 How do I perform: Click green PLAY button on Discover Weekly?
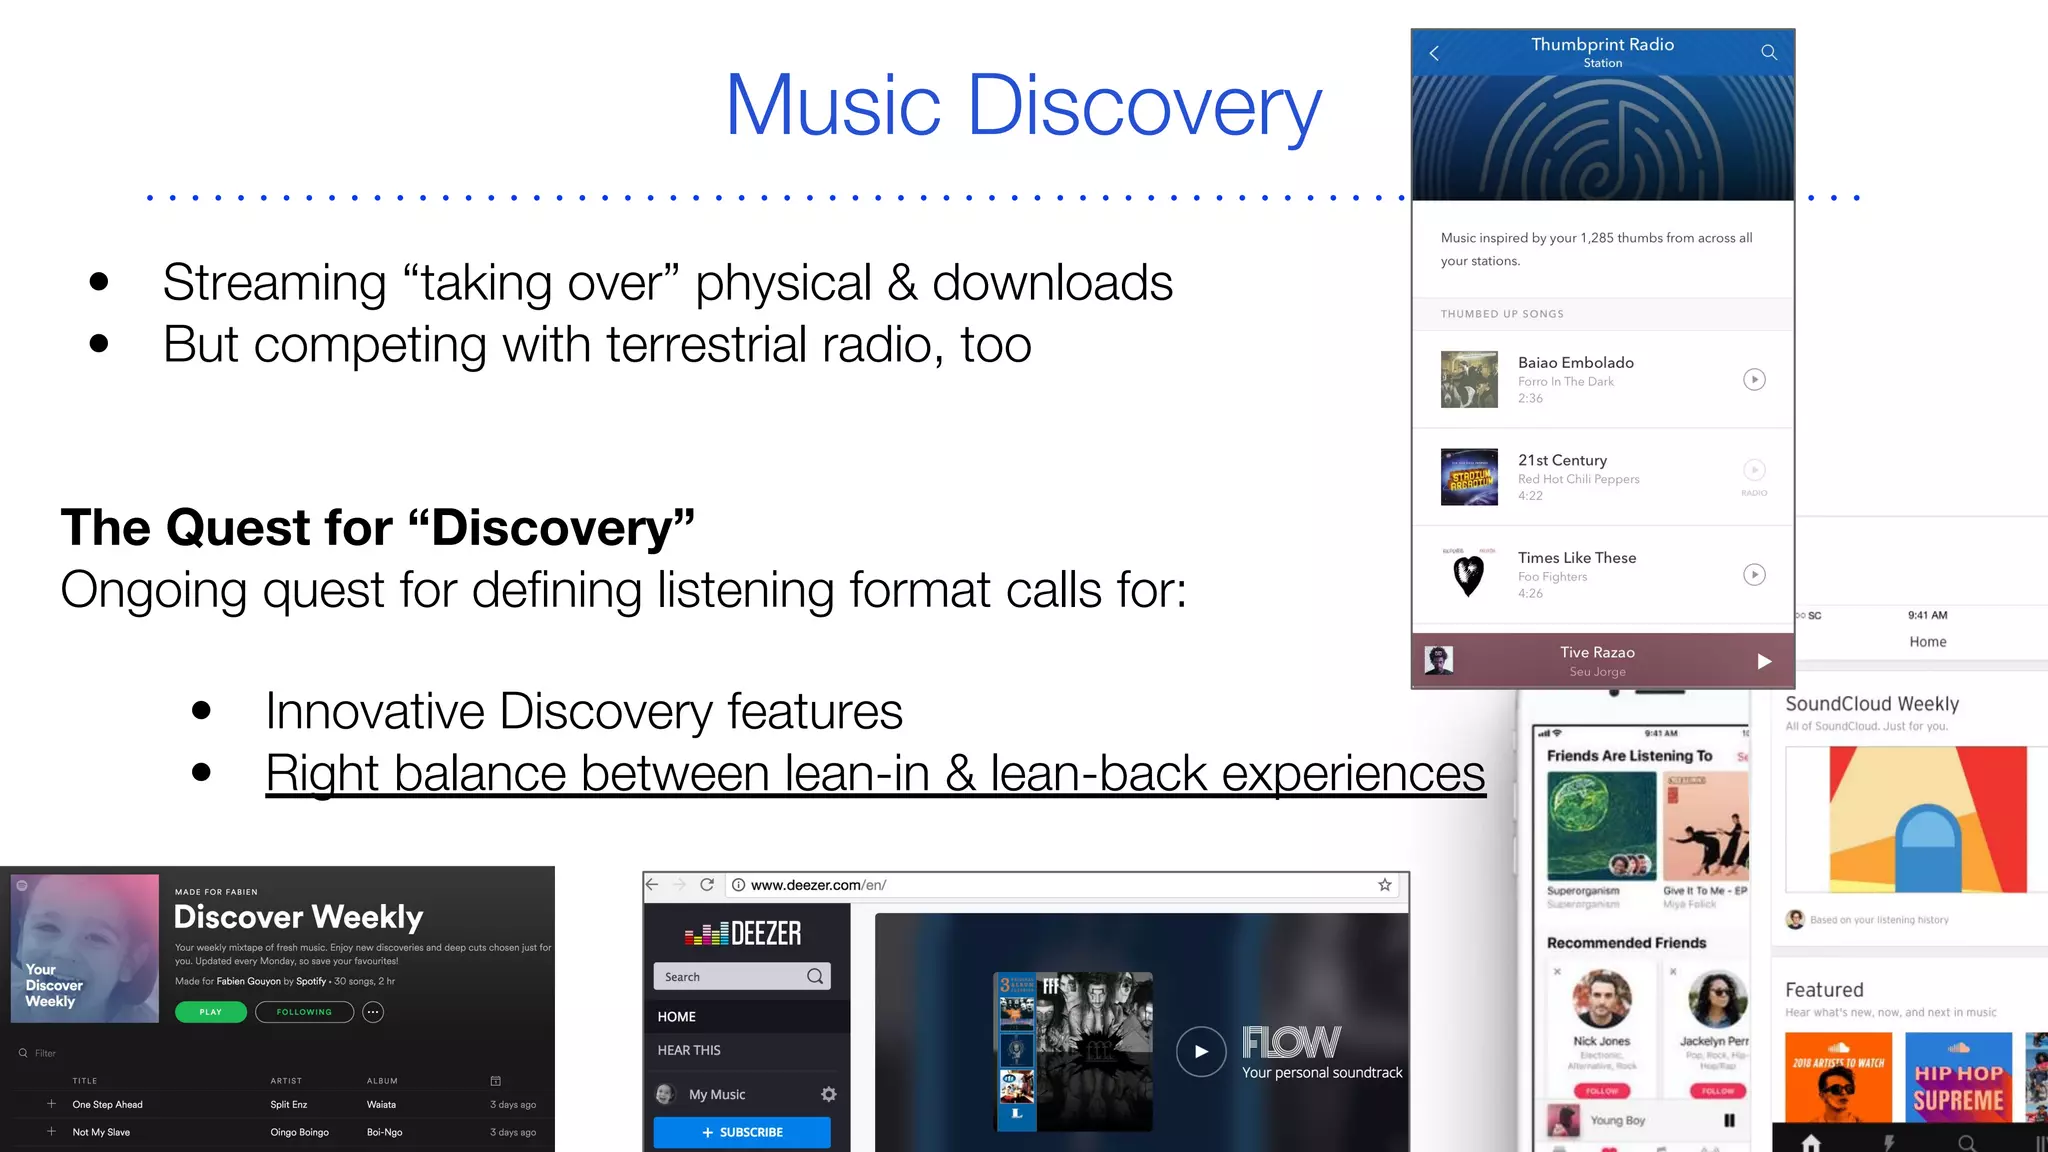[x=210, y=1012]
